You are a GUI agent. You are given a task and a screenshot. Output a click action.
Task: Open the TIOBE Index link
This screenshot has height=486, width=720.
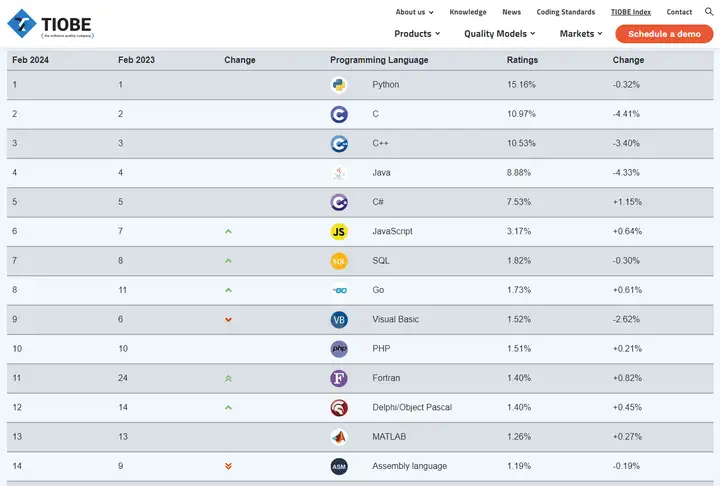click(631, 12)
